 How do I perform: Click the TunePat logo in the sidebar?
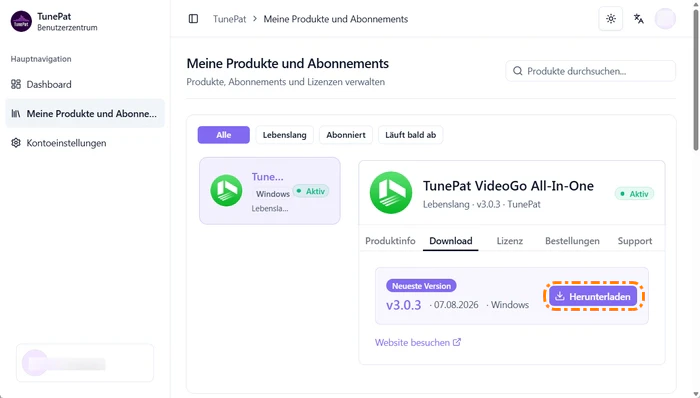(21, 22)
